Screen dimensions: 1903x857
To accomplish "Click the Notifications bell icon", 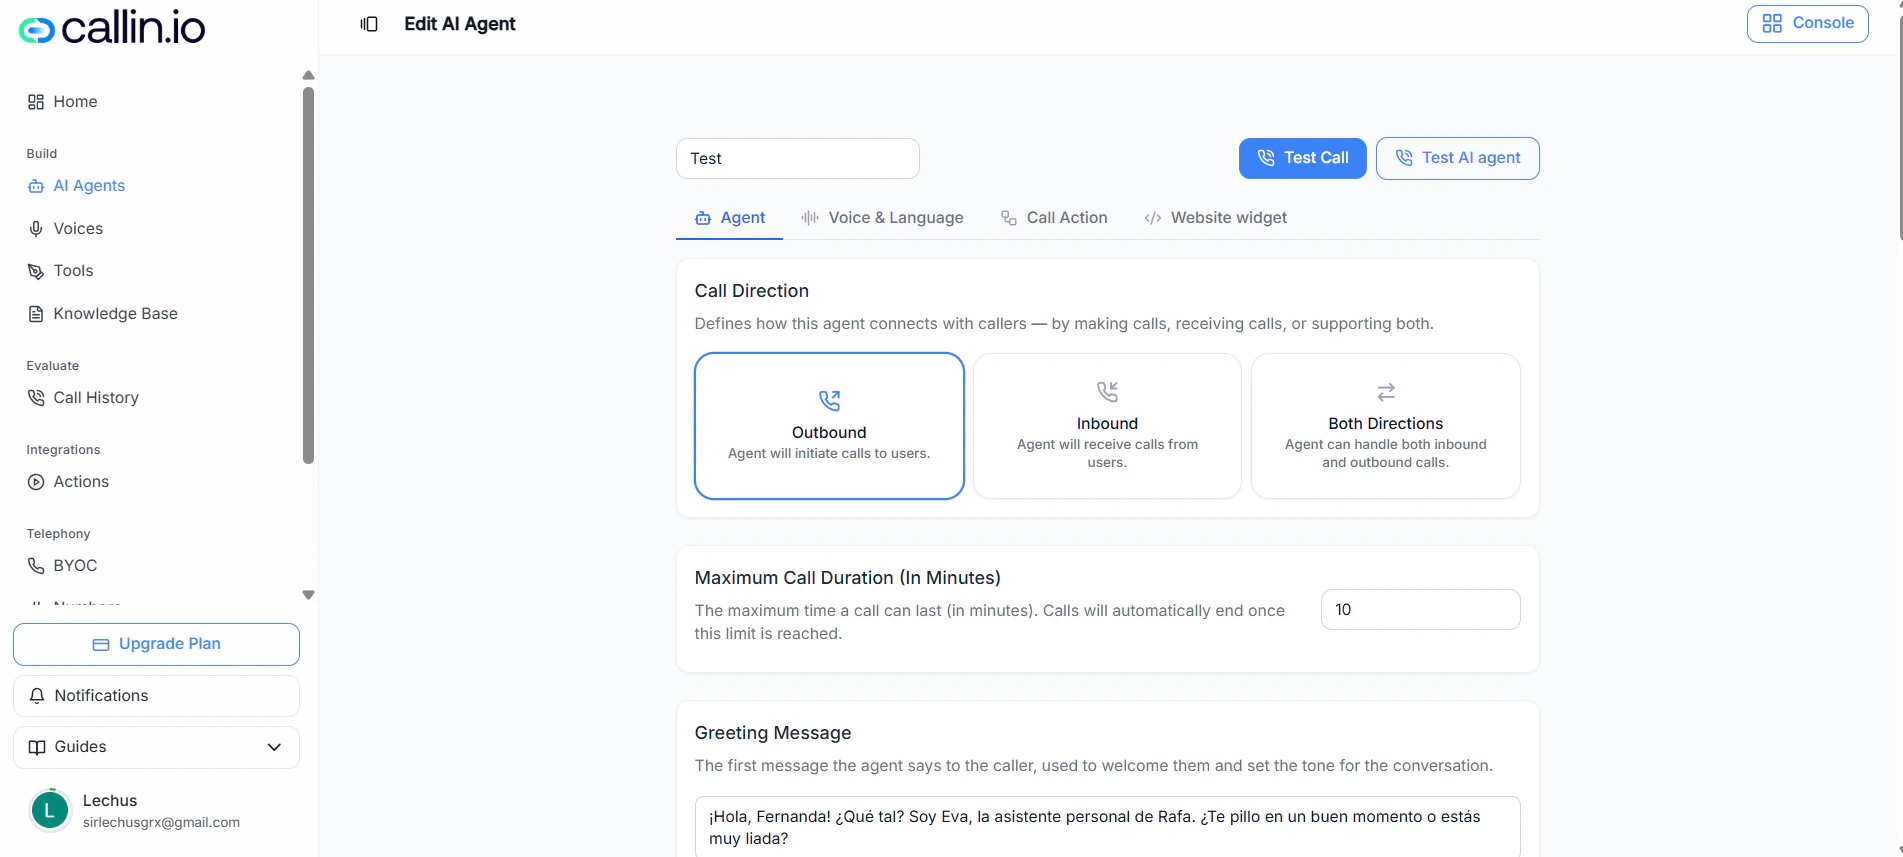I will point(37,696).
